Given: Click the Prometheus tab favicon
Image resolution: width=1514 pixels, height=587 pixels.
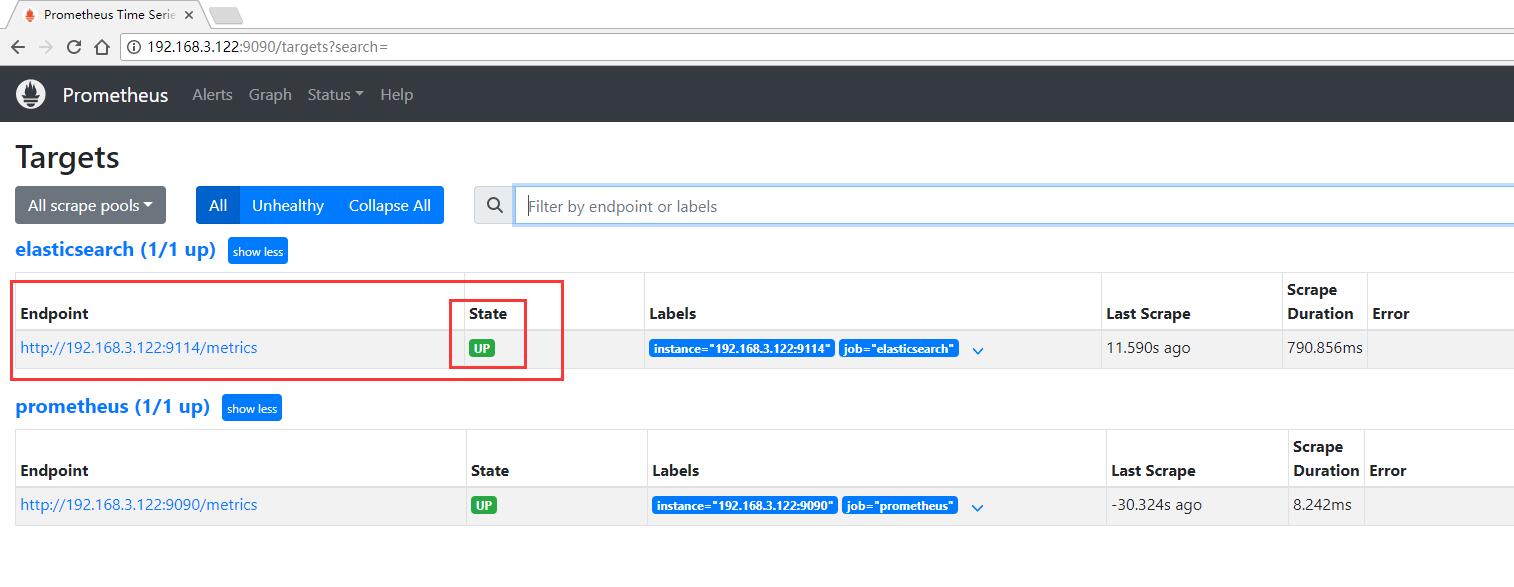Looking at the screenshot, I should click(x=30, y=14).
